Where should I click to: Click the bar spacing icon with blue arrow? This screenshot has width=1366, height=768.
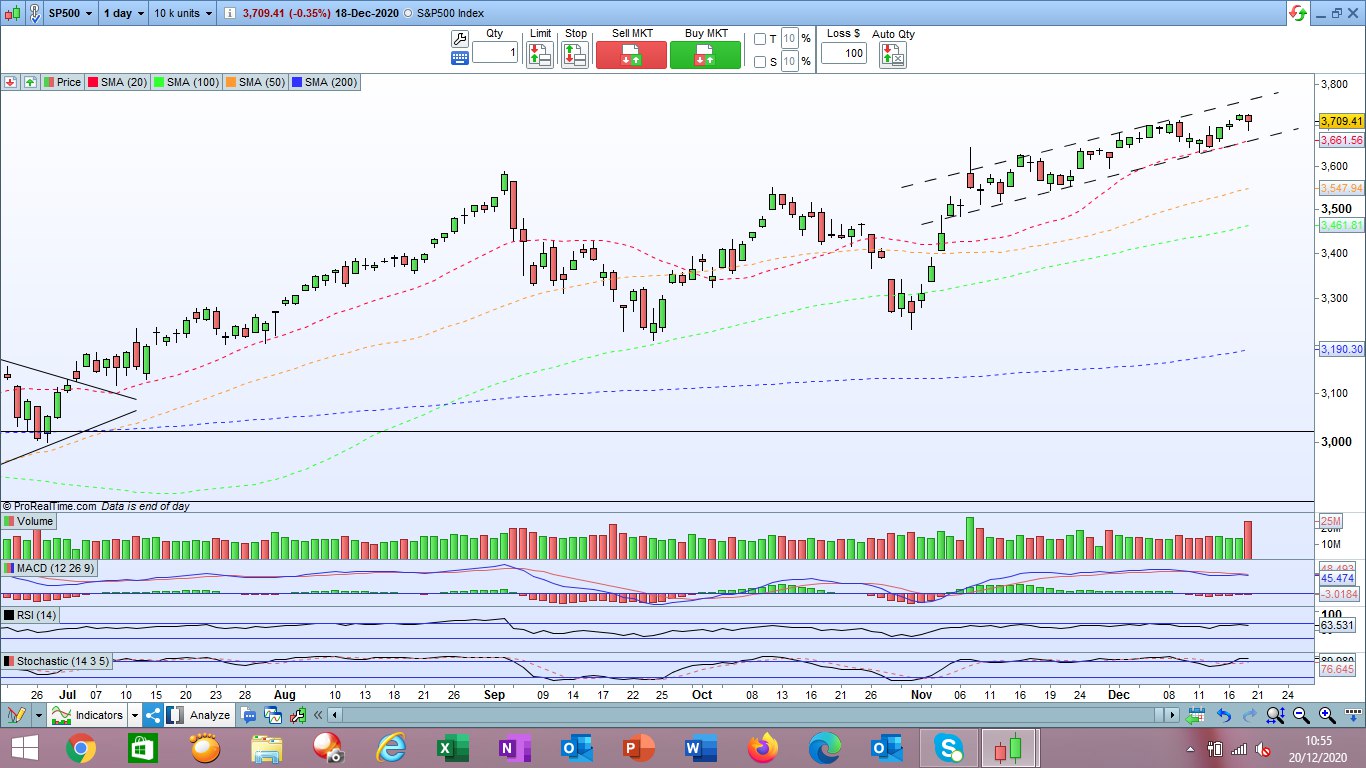[1352, 715]
